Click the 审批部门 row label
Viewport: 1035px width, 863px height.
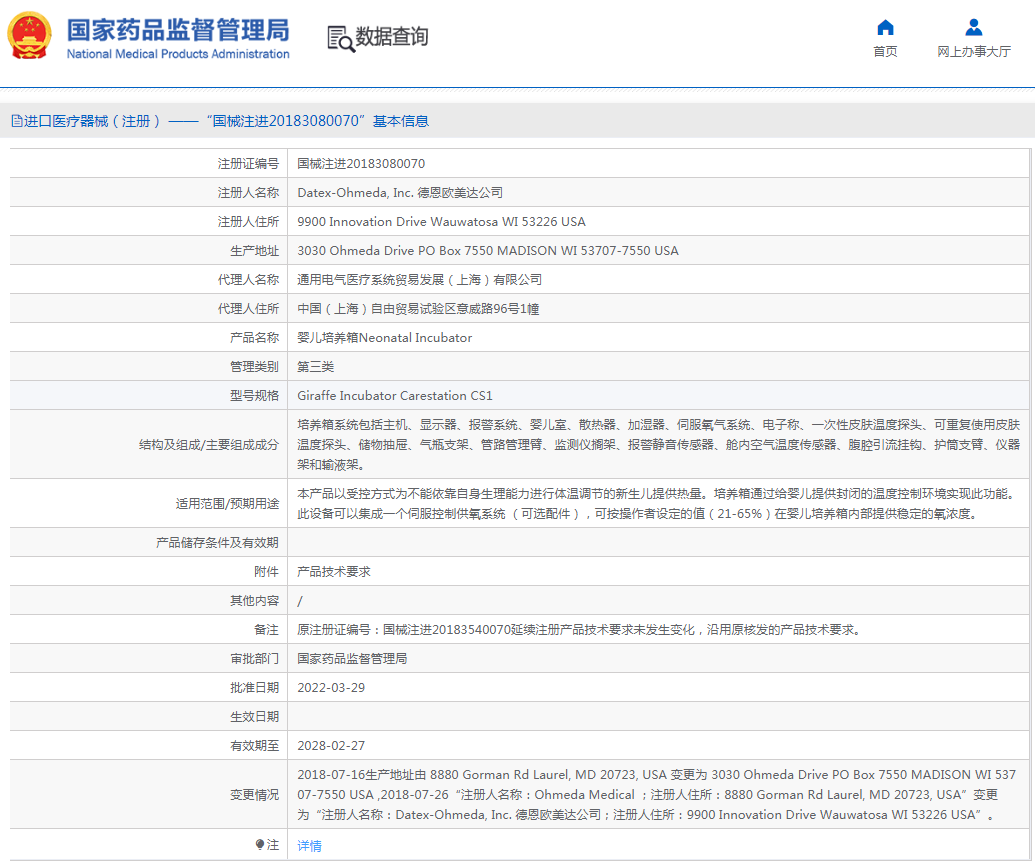tap(254, 659)
